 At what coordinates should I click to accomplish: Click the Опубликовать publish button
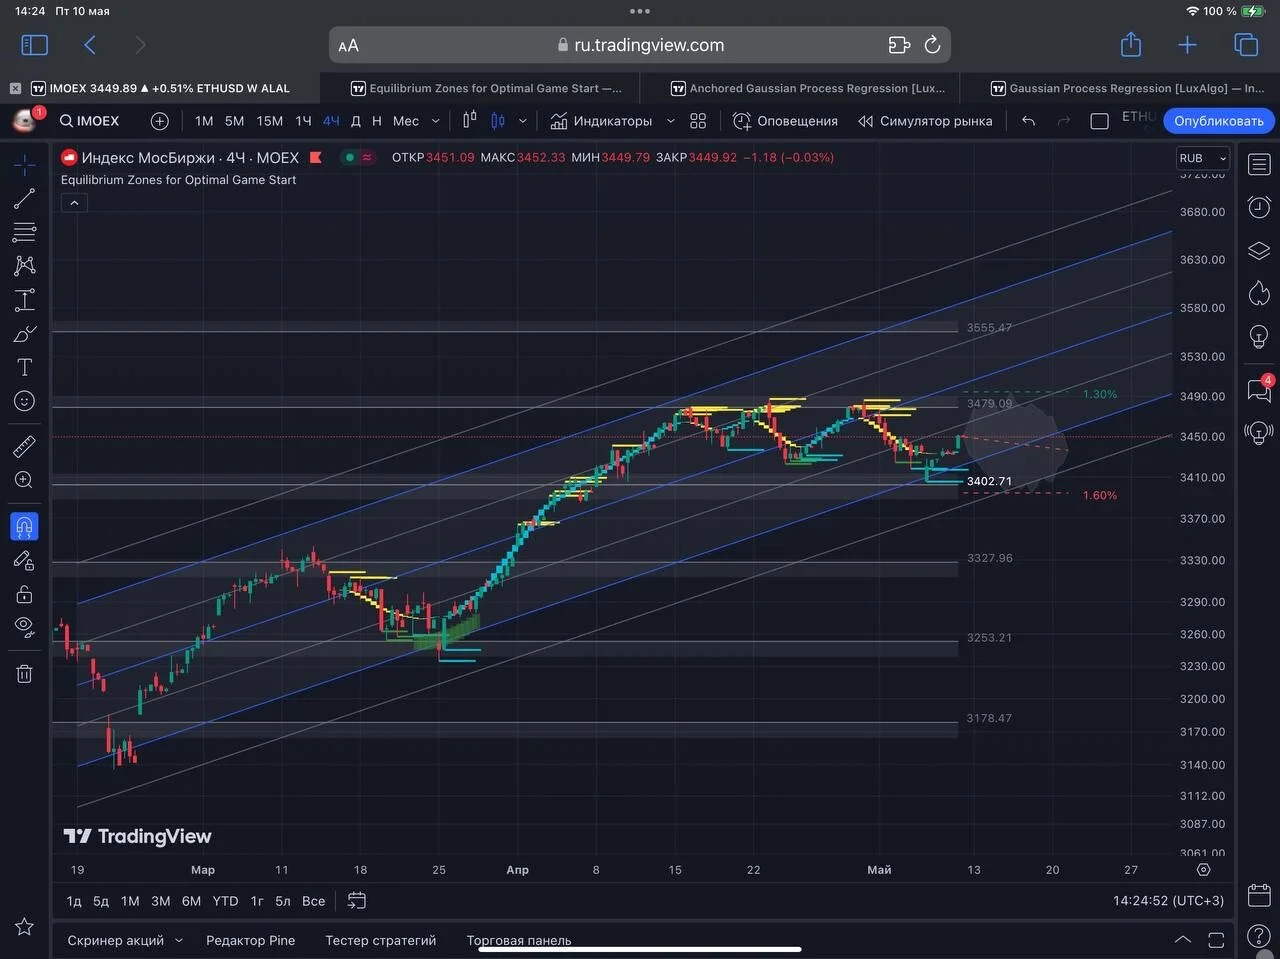tap(1218, 121)
